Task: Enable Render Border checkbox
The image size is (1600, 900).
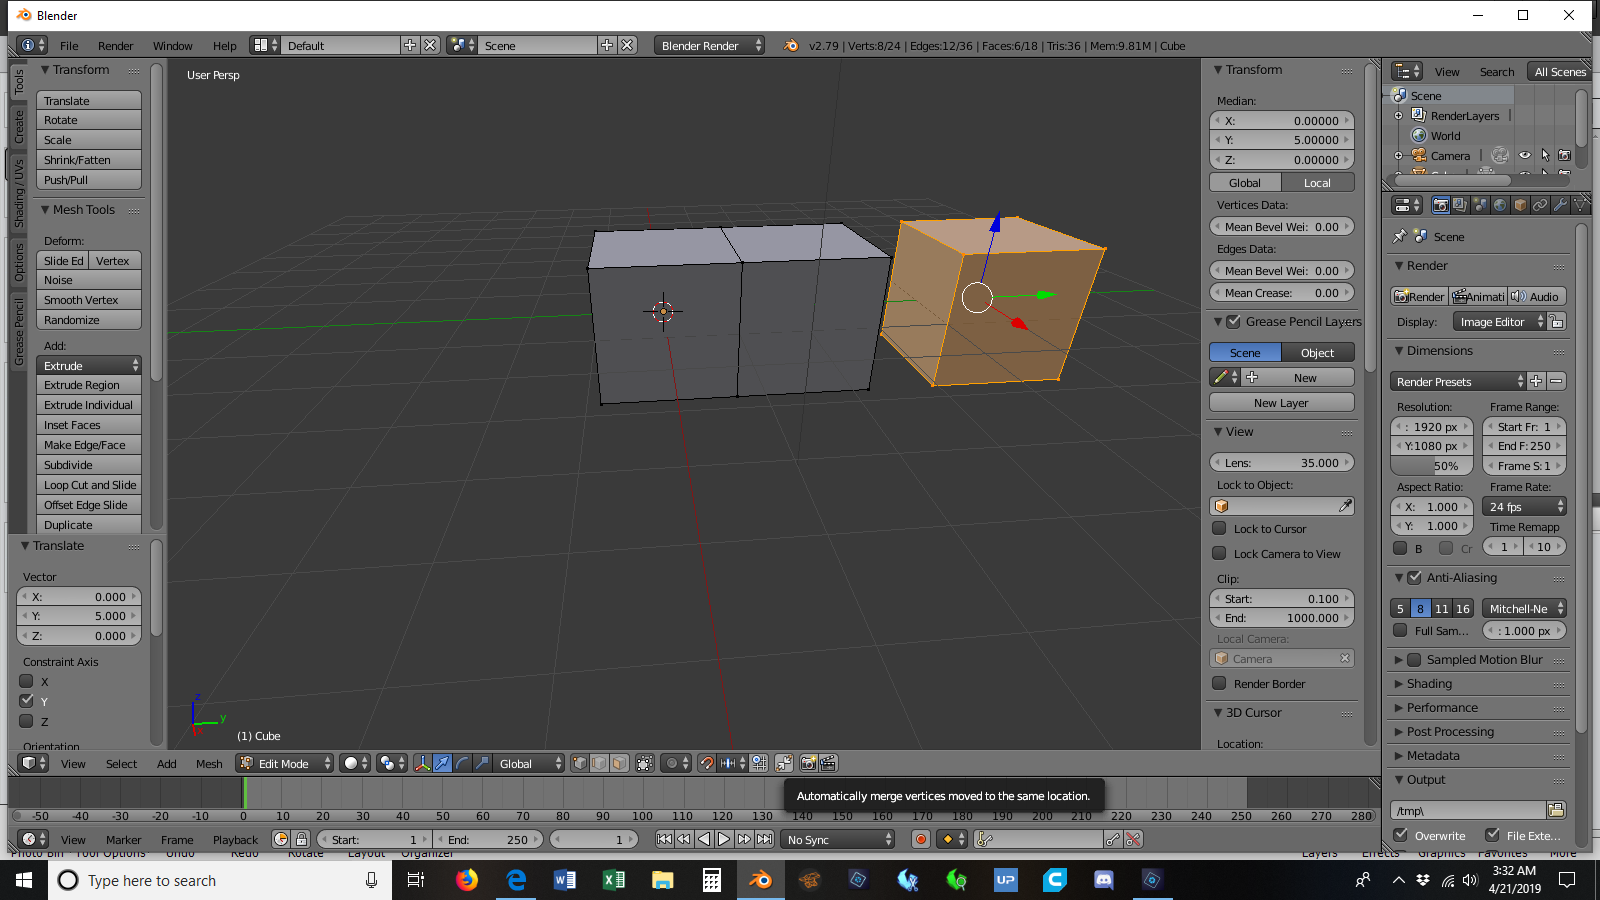Action: pos(1219,683)
